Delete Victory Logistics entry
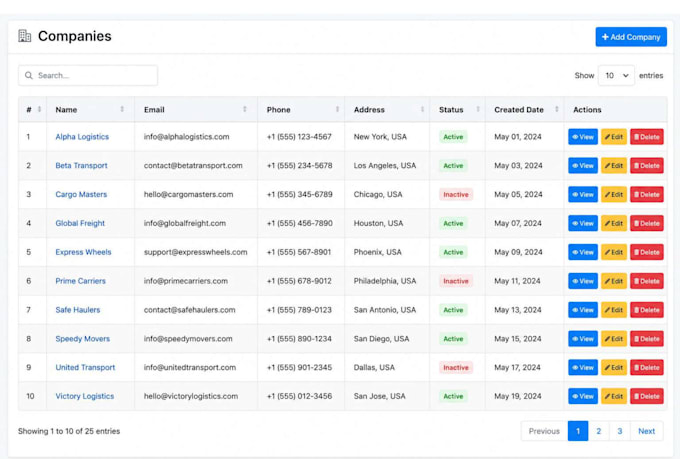Image resolution: width=680 pixels, height=459 pixels. (x=647, y=396)
